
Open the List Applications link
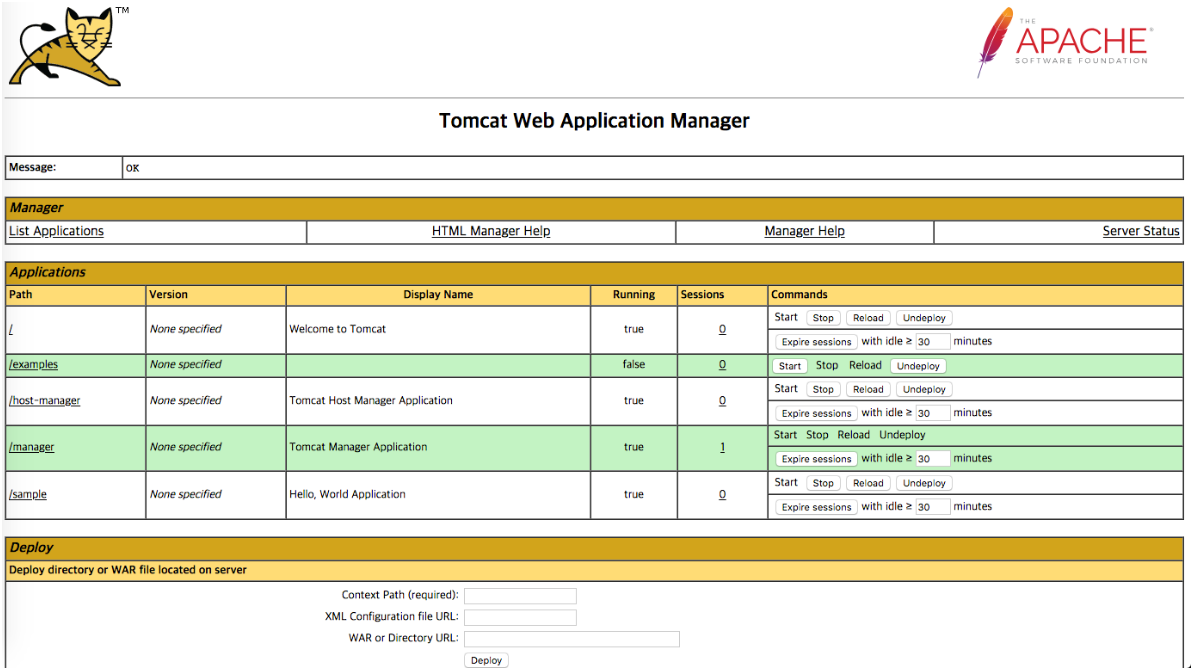pos(56,231)
